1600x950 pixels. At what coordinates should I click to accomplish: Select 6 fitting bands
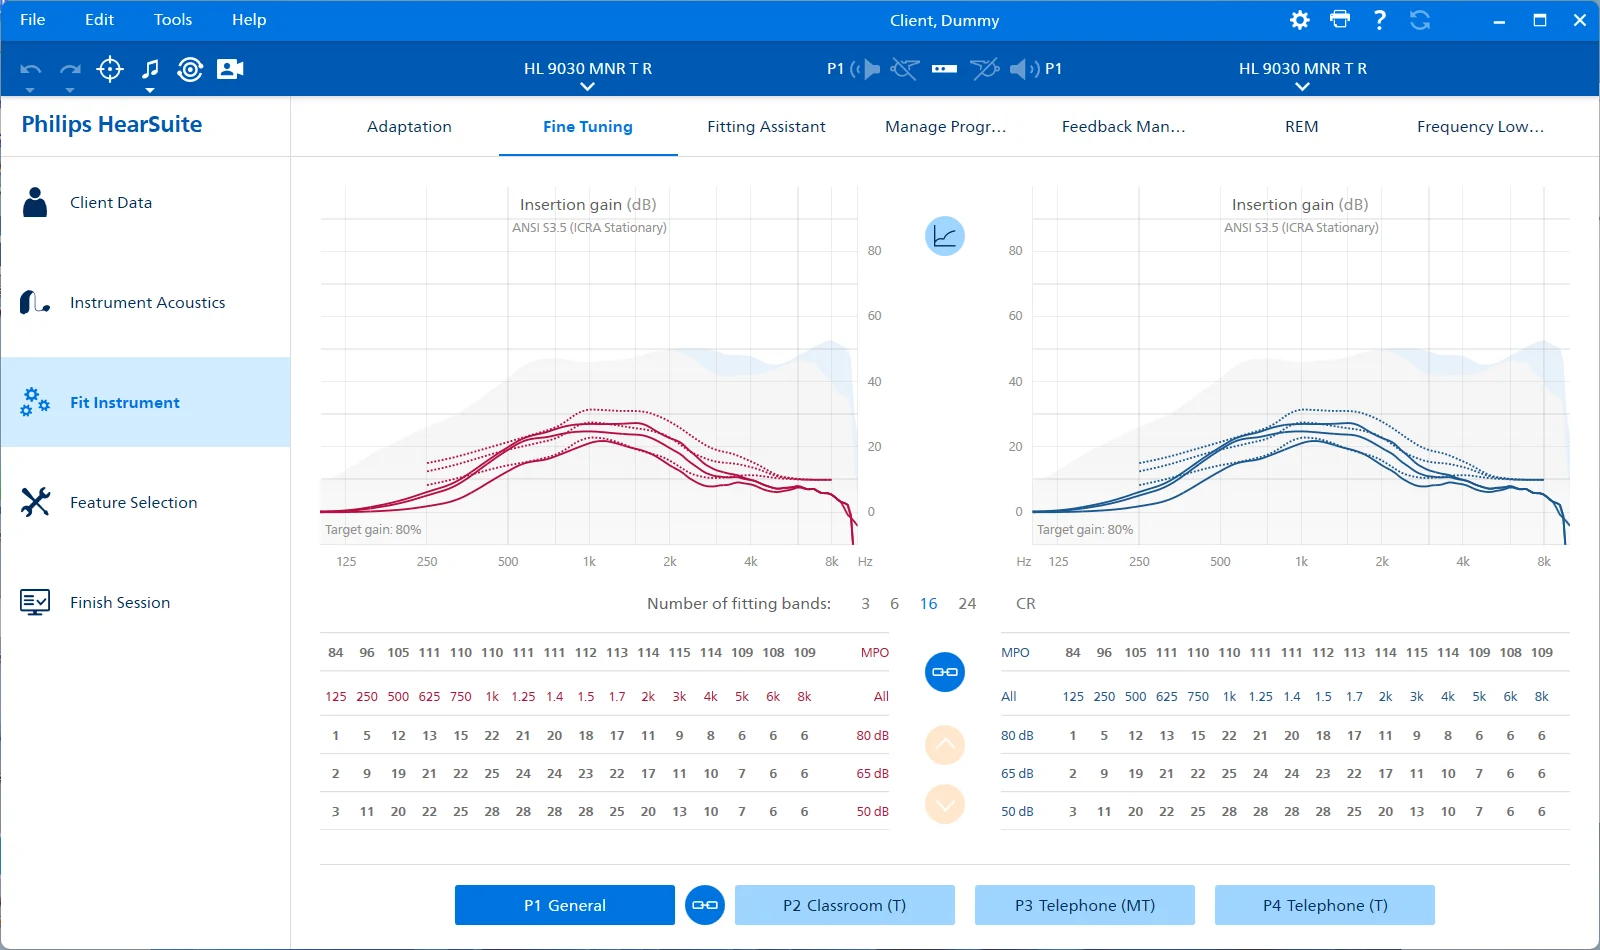894,604
